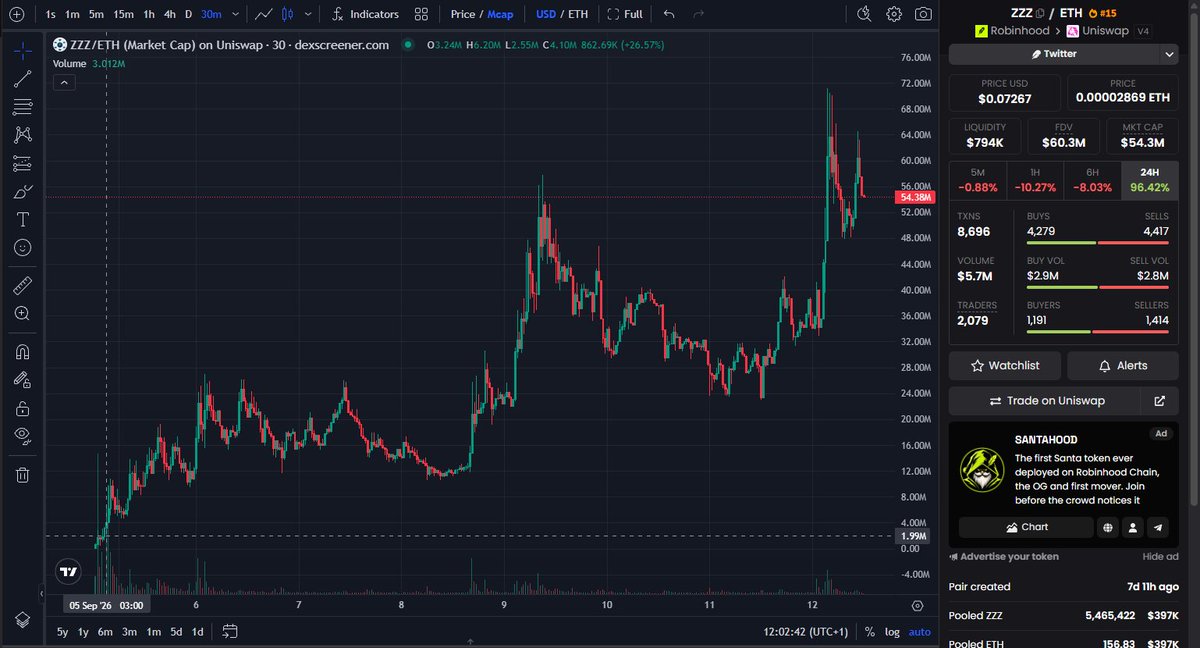Select the 15m timeframe
1200x648 pixels.
point(123,14)
